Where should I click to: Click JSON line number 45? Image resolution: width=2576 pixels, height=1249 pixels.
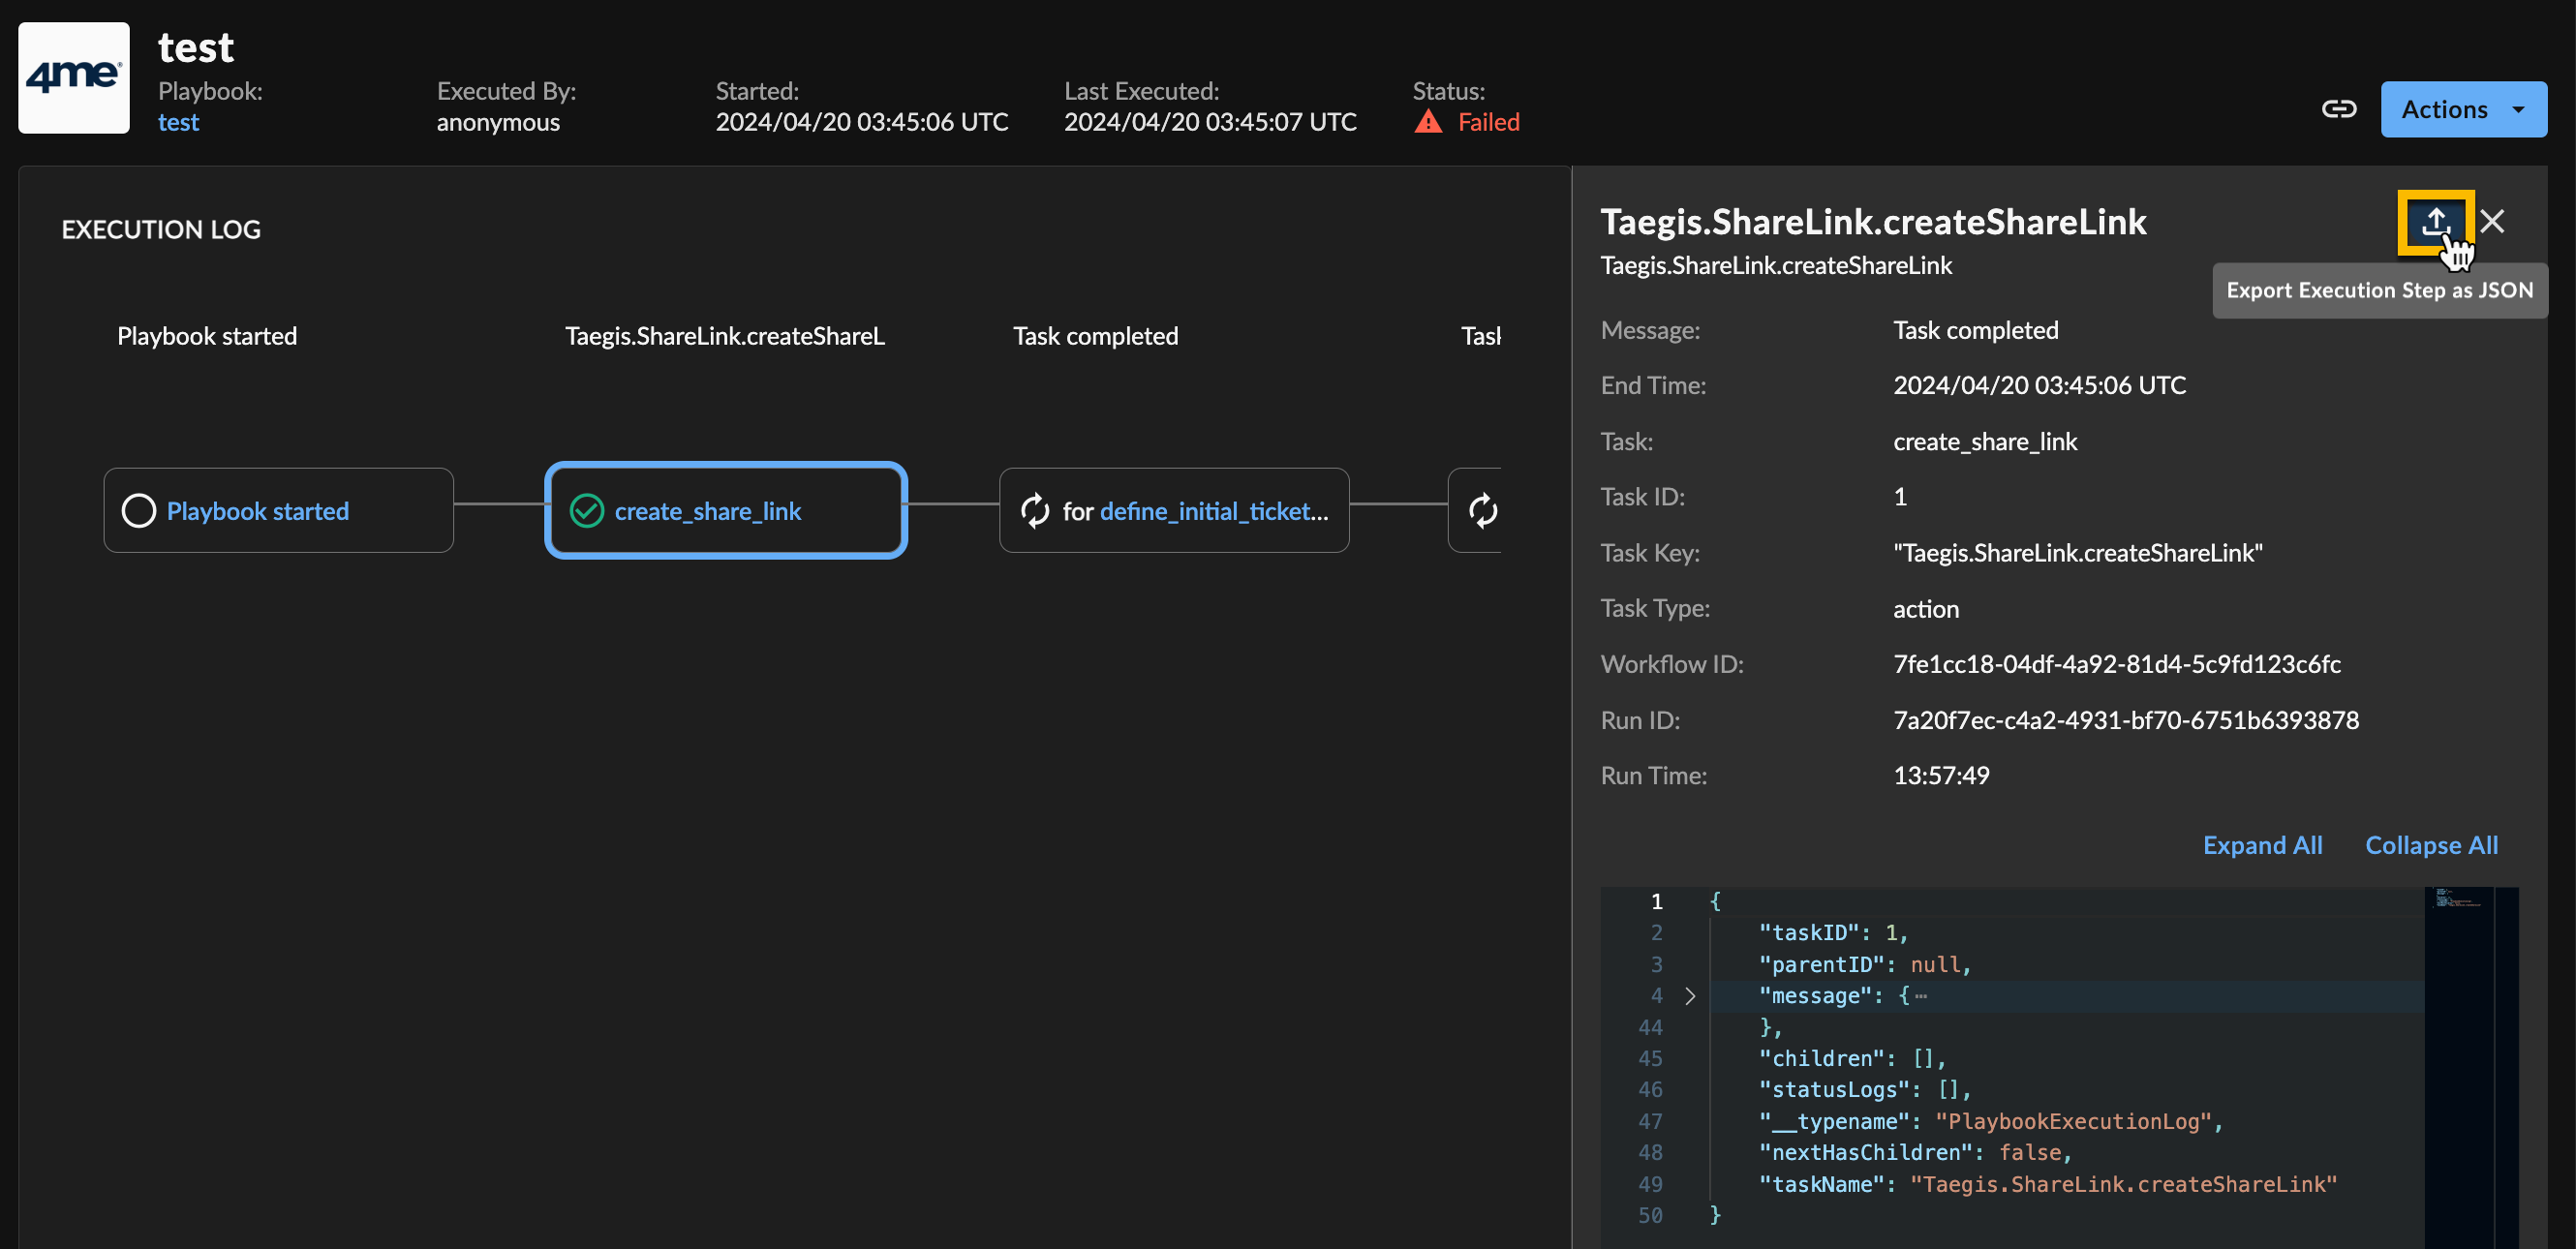coord(1650,1058)
